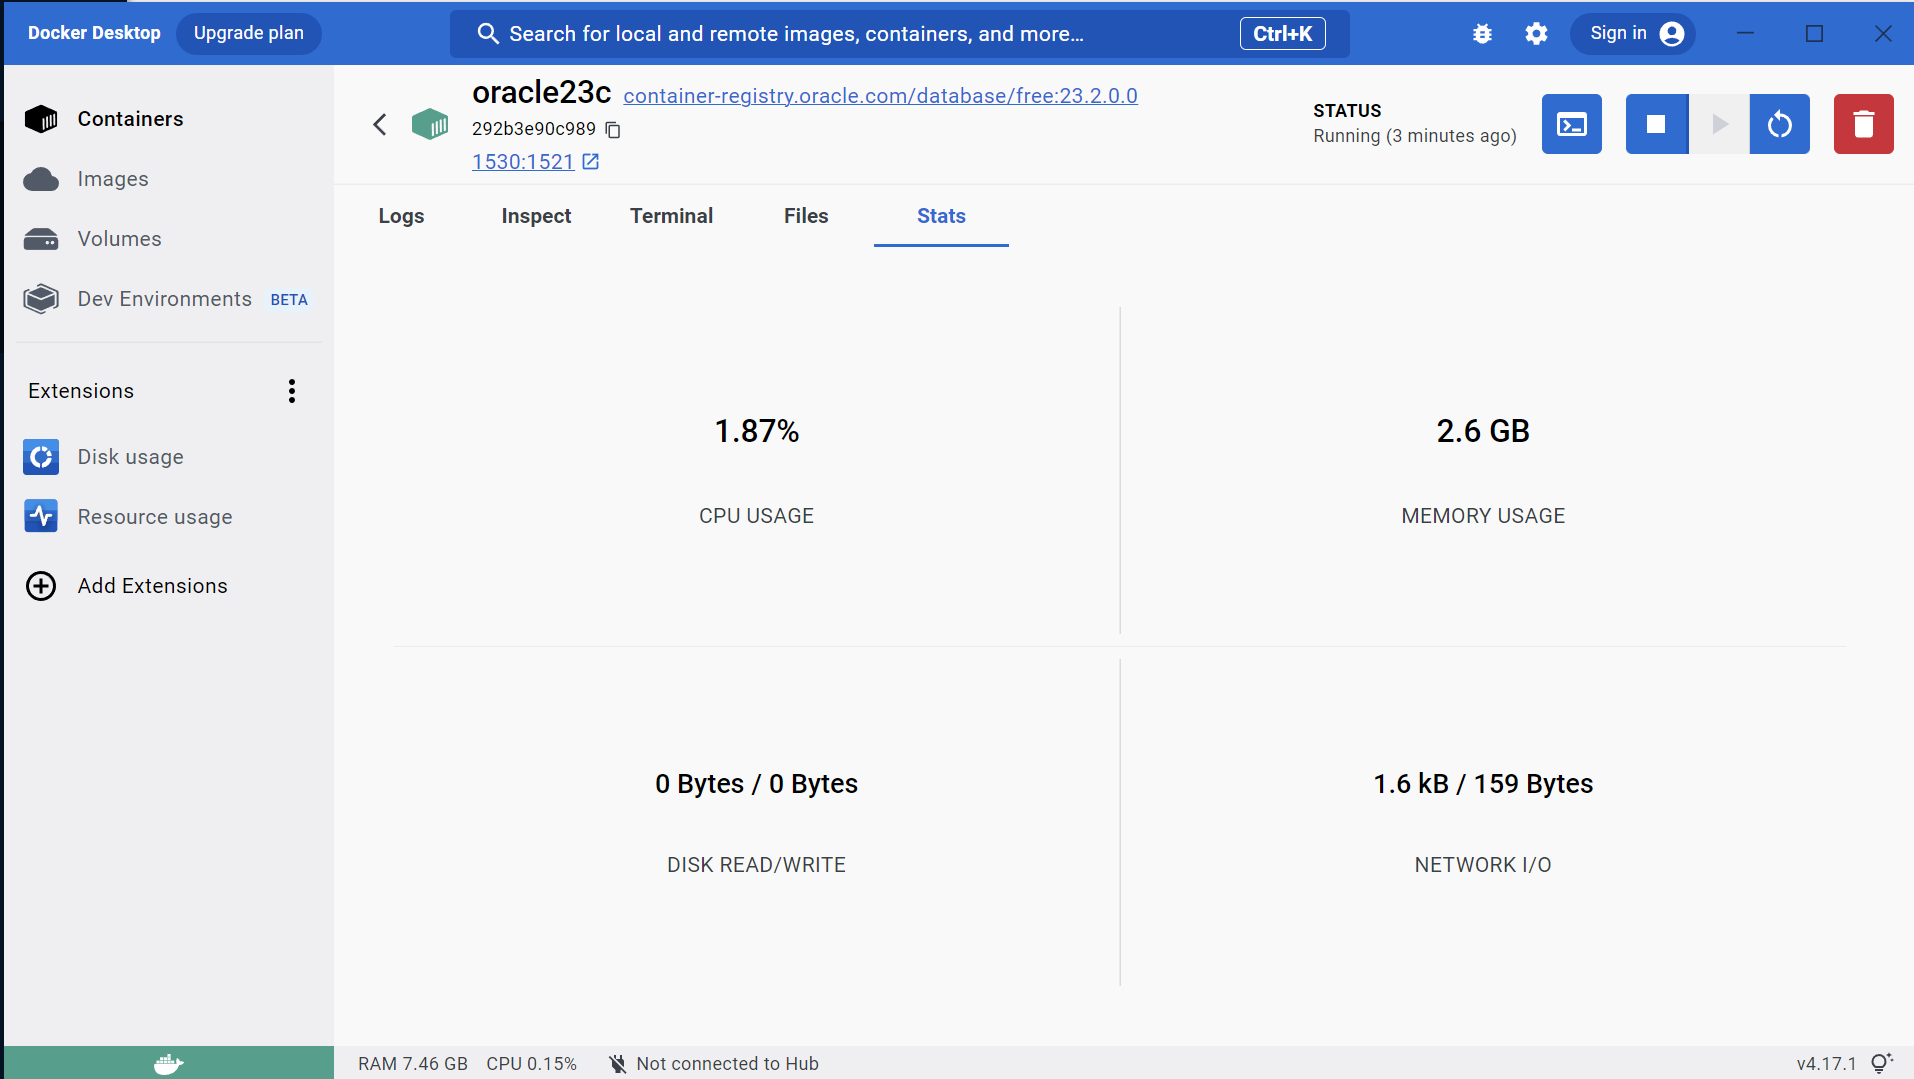Open port 1530:1521 in browser
The image size is (1914, 1079).
(x=535, y=162)
